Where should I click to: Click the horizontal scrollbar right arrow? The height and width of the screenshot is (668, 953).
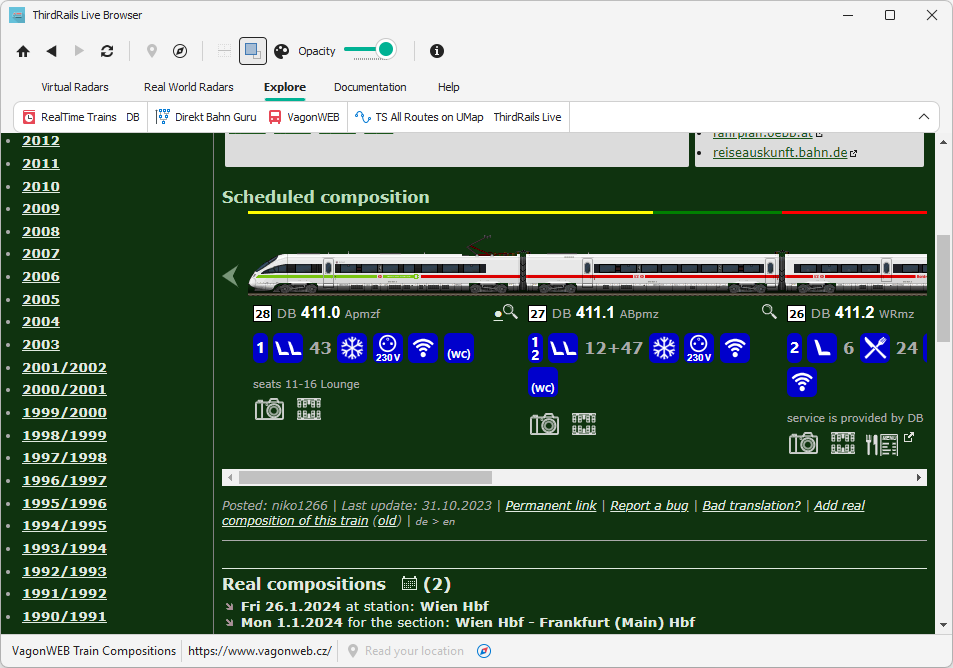(x=919, y=478)
